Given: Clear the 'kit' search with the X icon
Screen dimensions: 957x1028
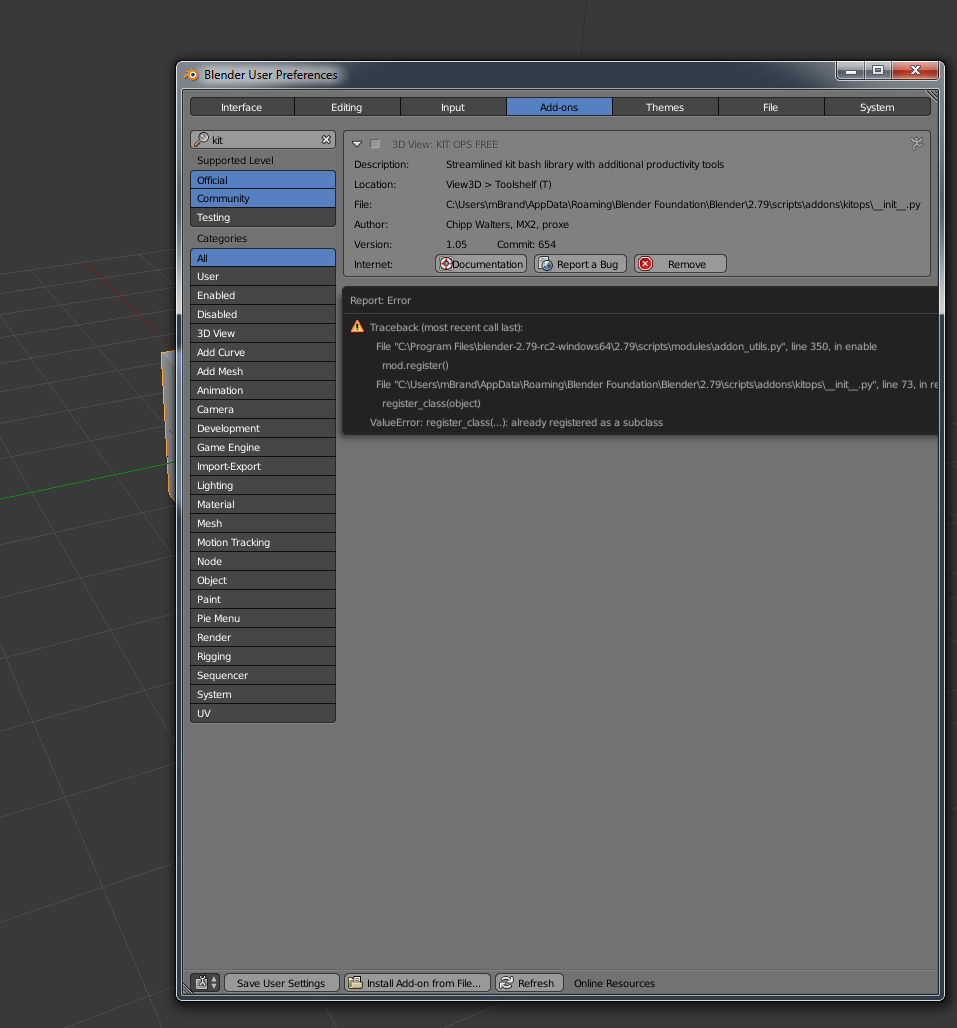Looking at the screenshot, I should 326,139.
